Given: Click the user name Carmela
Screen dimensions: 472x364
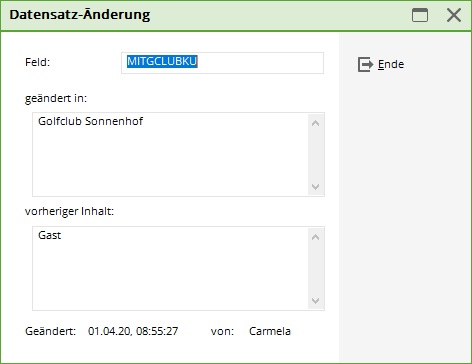Looking at the screenshot, I should pyautogui.click(x=270, y=331).
